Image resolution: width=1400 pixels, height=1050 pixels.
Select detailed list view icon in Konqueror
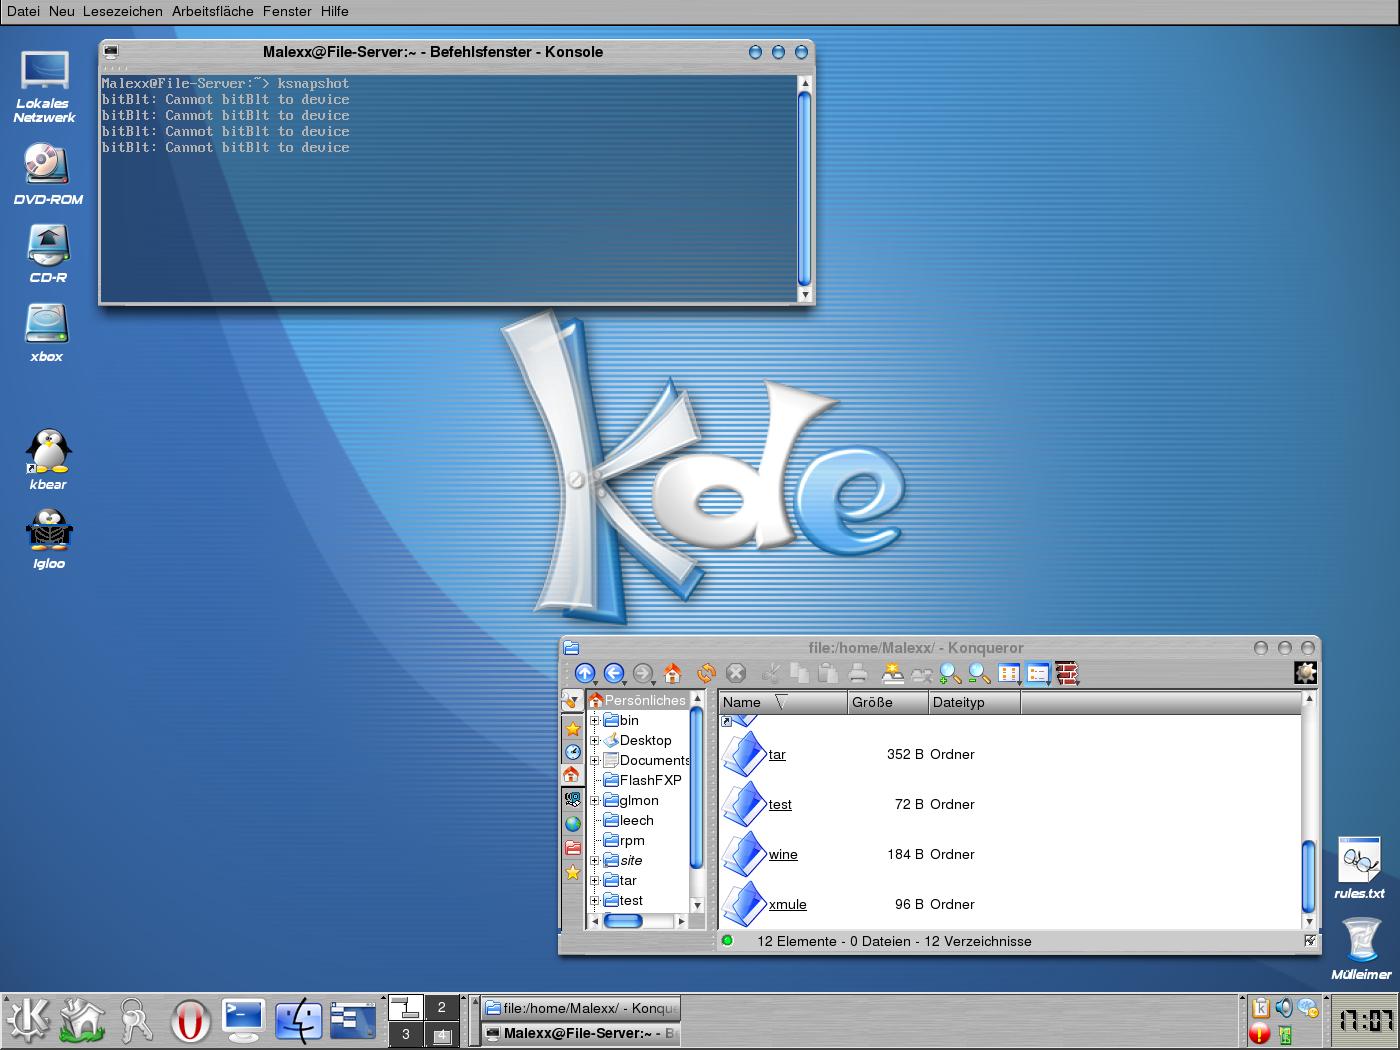(1037, 674)
